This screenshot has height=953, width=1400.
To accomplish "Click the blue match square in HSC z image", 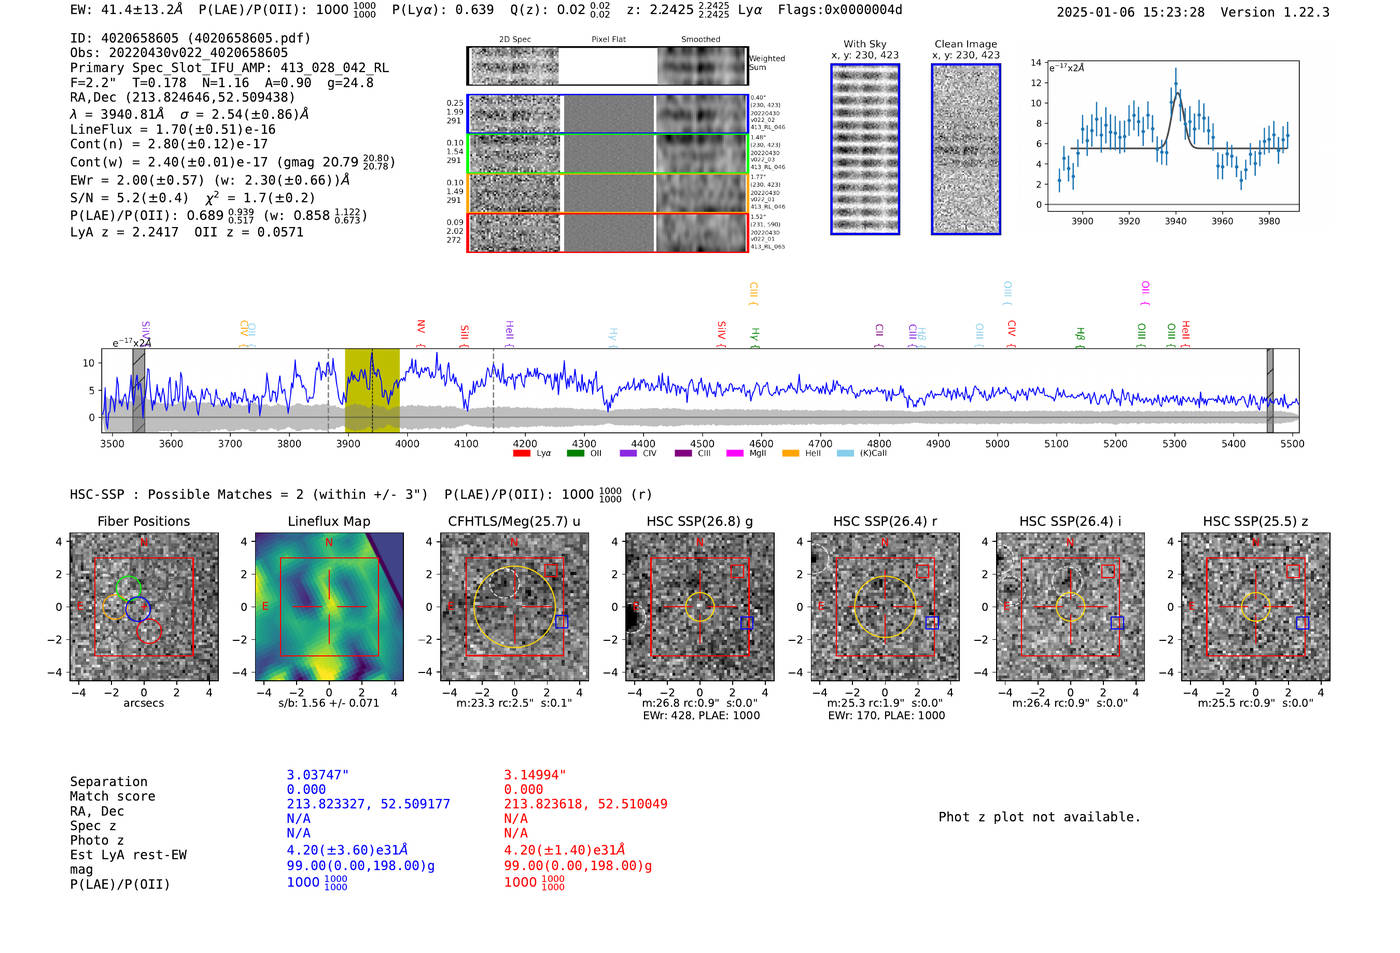I will click(x=1302, y=623).
